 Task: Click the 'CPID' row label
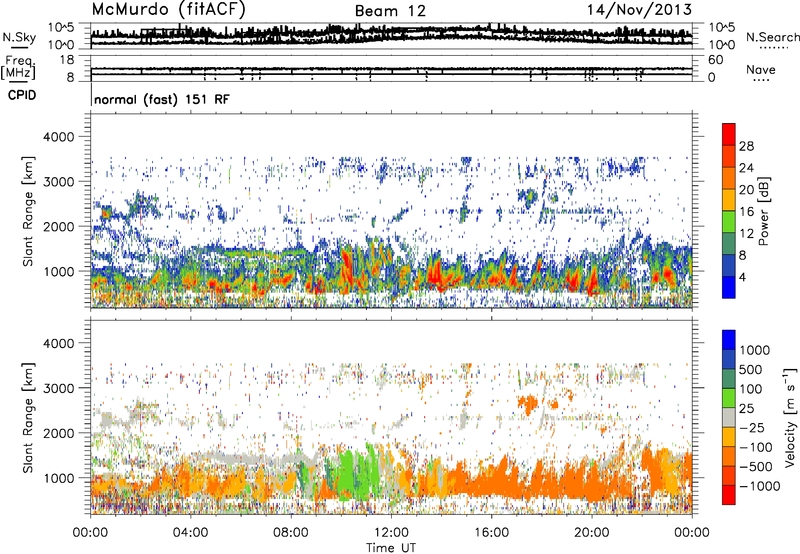coord(22,95)
